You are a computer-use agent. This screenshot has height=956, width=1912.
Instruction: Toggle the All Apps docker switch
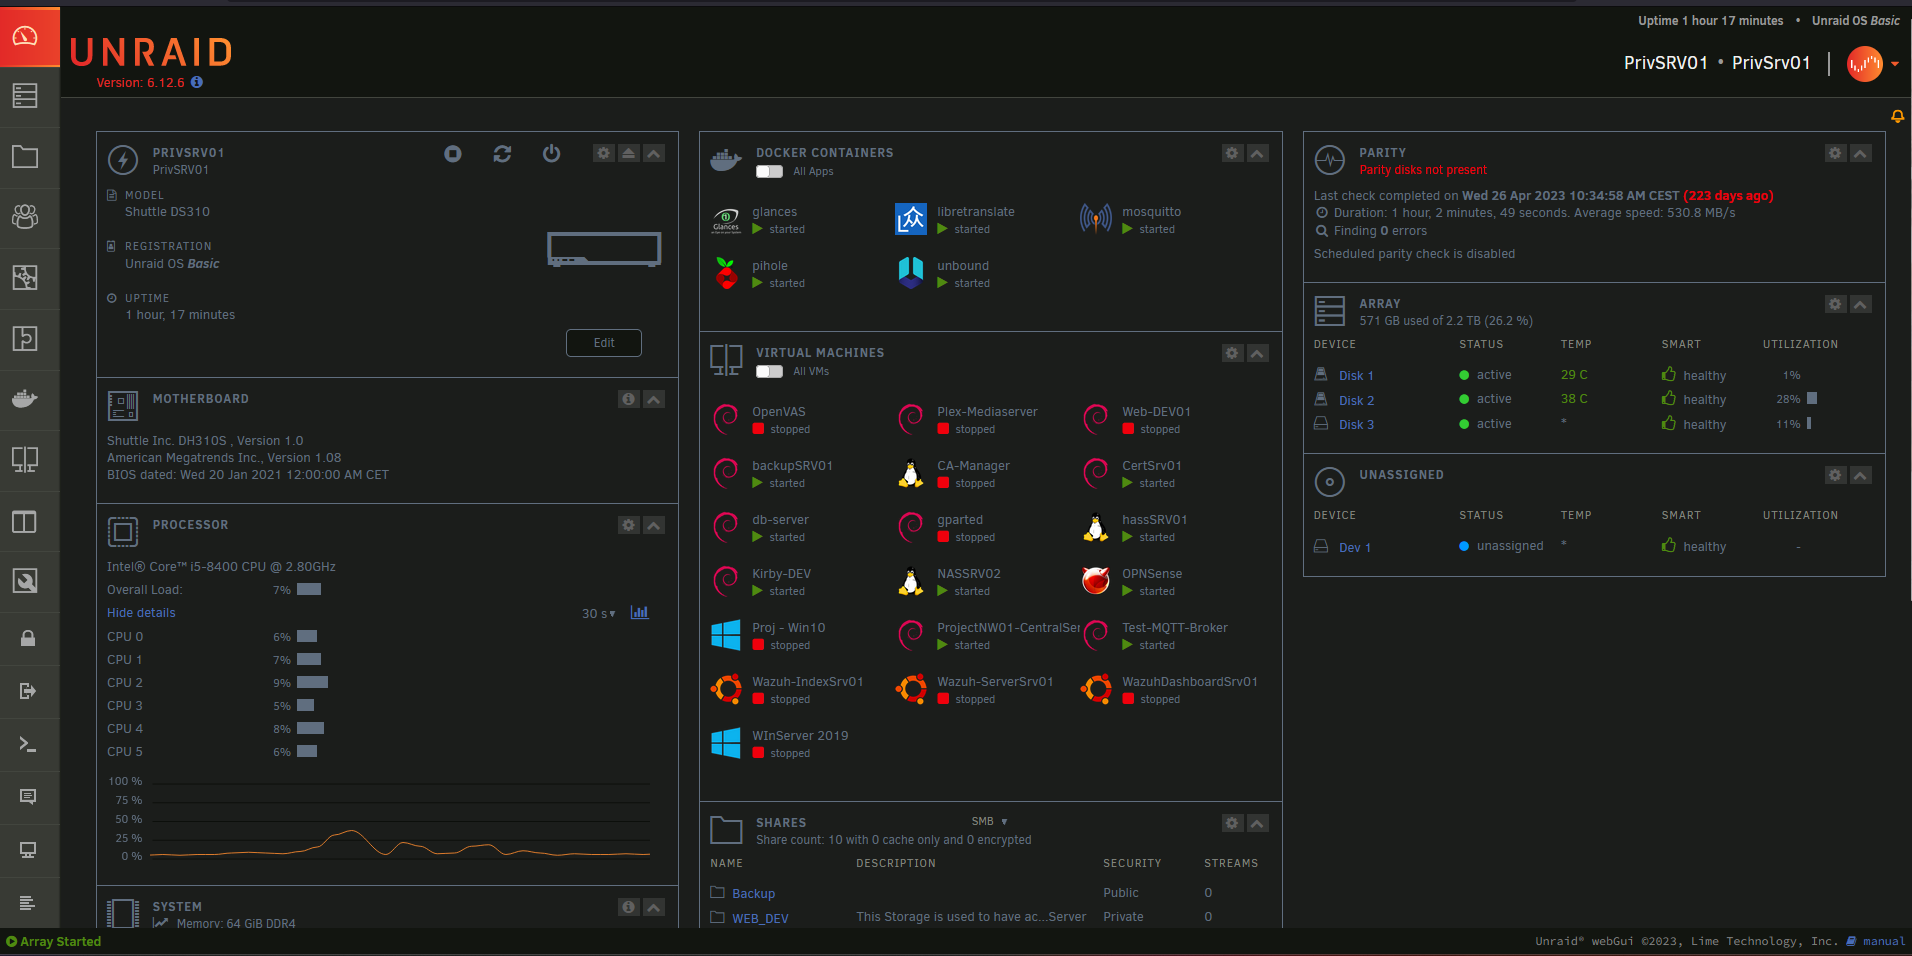pyautogui.click(x=769, y=171)
